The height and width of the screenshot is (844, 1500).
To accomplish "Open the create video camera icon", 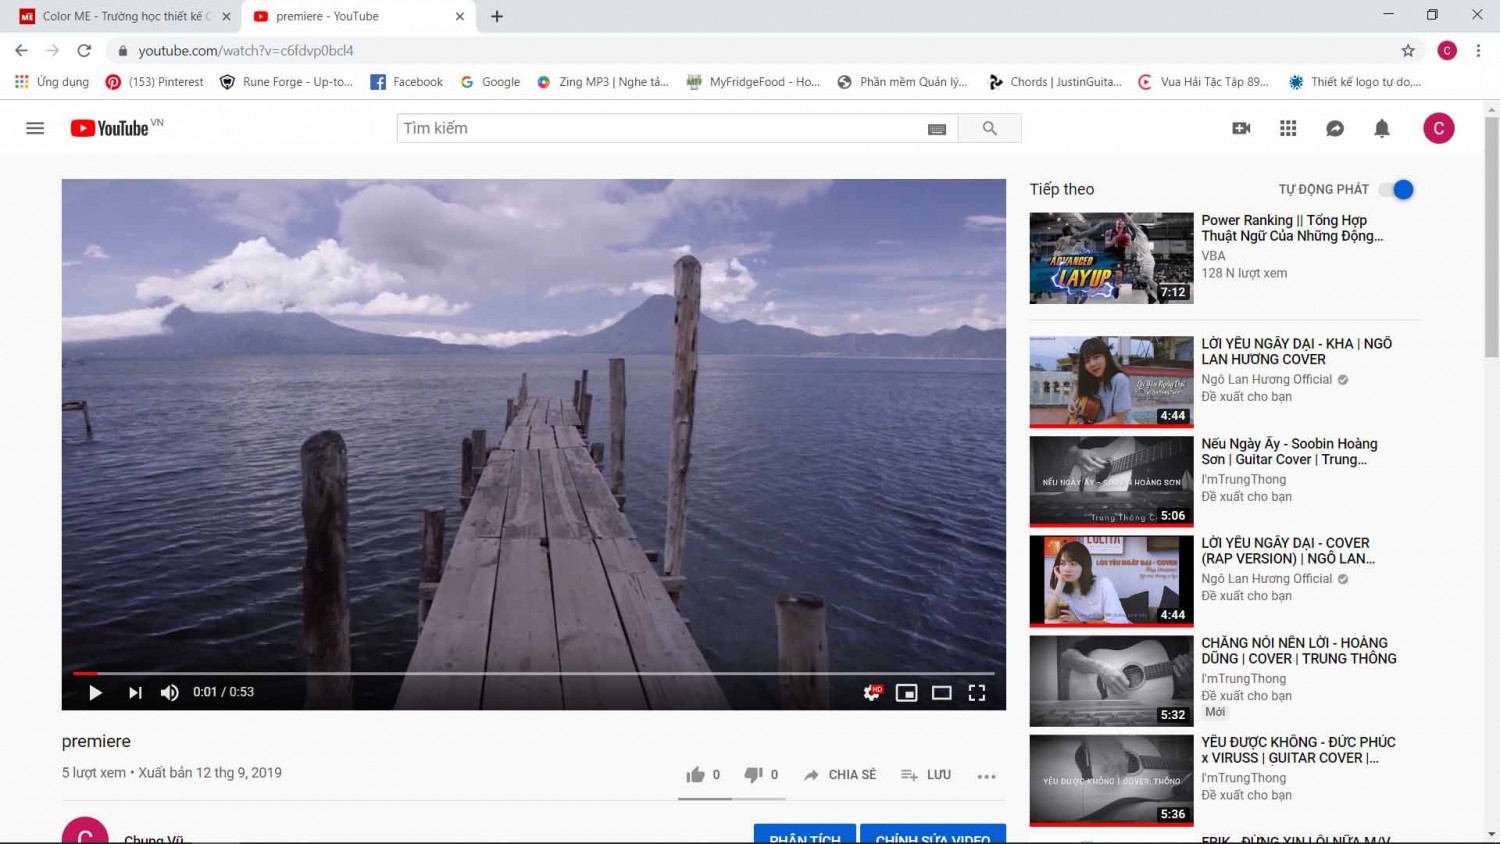I will [1241, 128].
